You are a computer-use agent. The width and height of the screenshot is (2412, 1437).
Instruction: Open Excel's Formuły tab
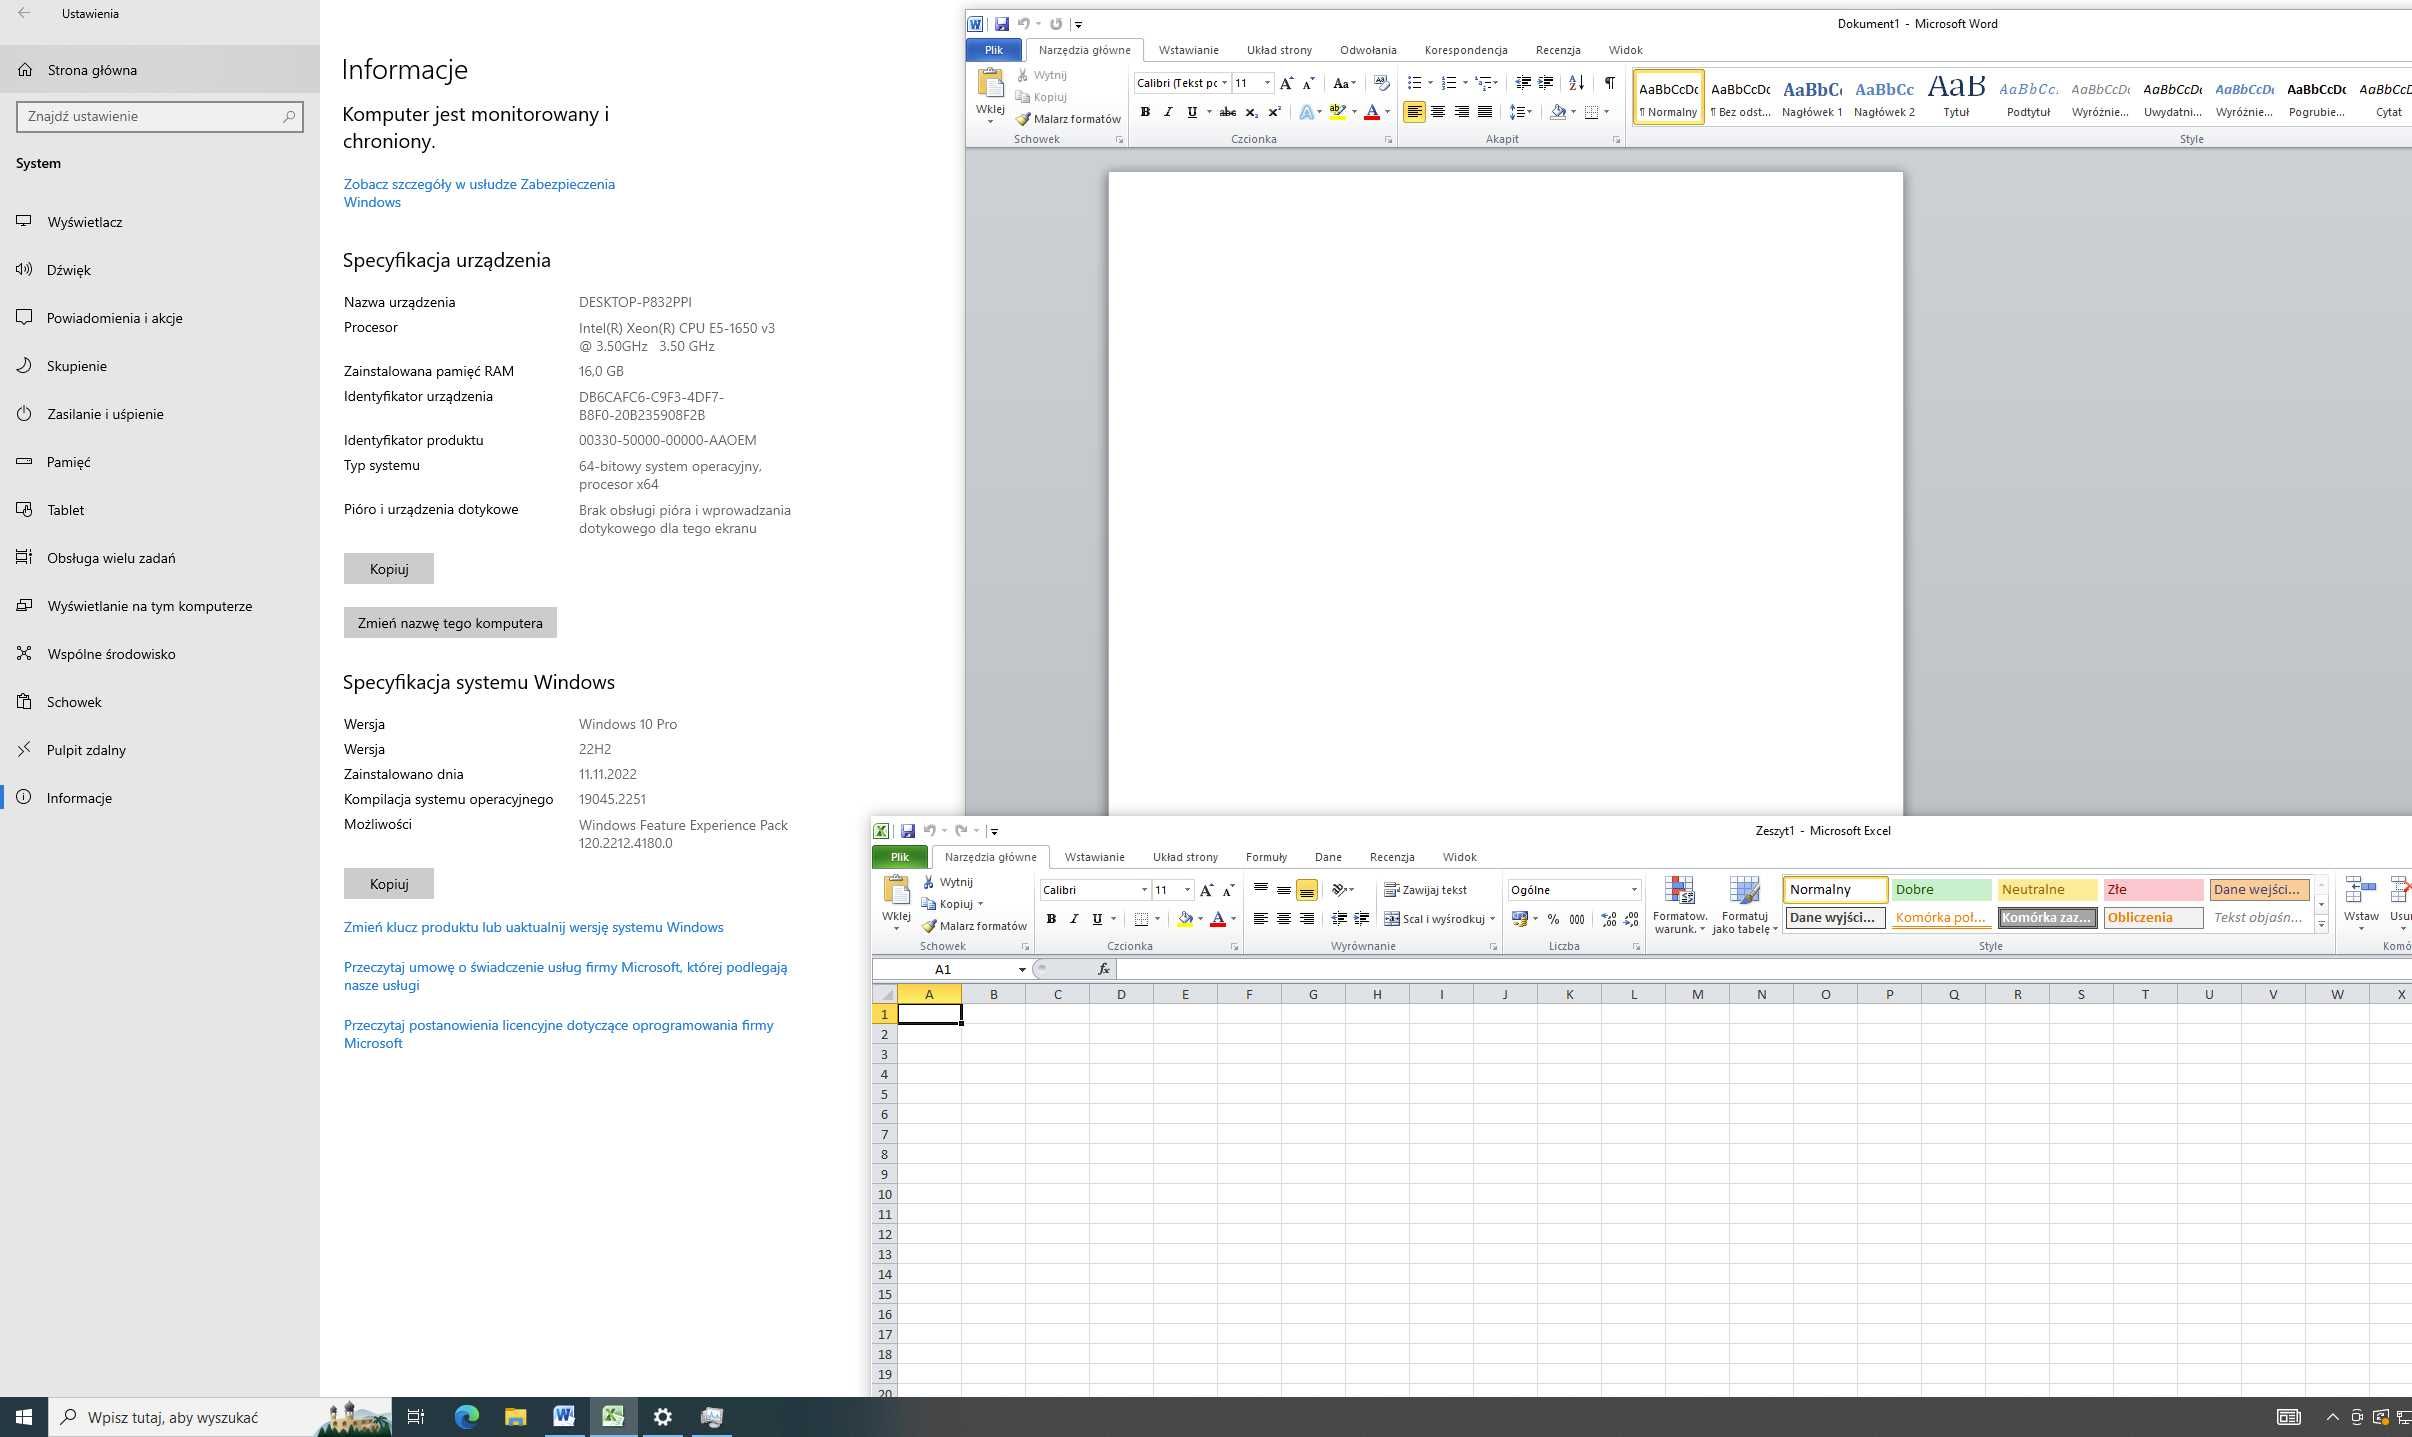1266,857
